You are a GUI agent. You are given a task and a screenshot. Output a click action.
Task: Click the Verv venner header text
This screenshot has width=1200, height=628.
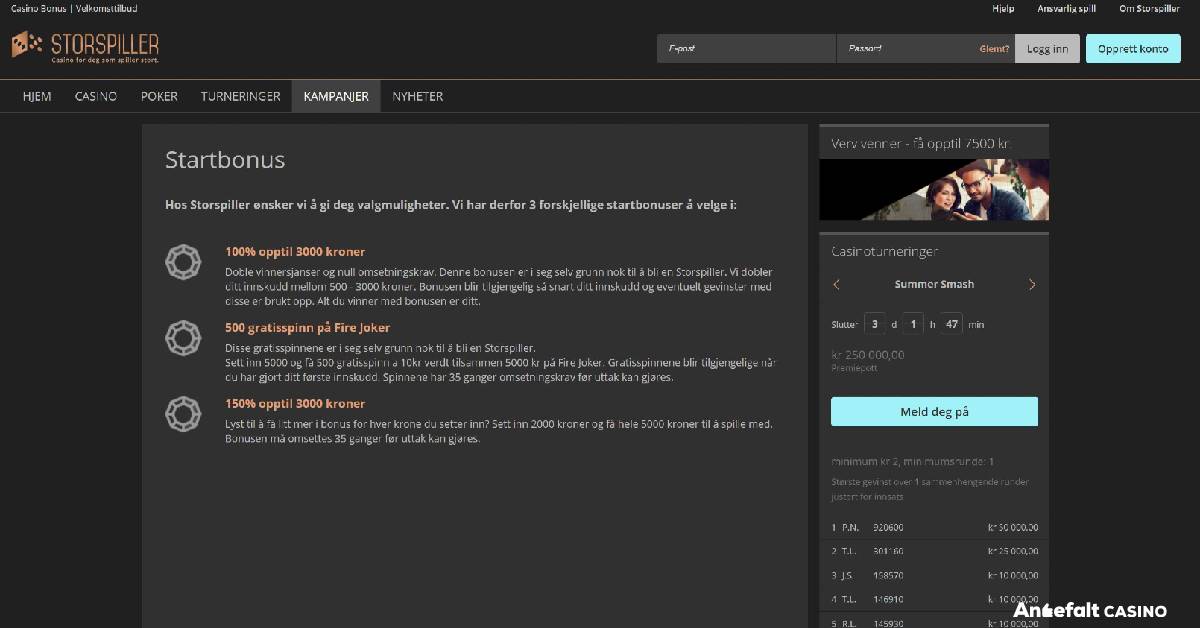click(921, 144)
